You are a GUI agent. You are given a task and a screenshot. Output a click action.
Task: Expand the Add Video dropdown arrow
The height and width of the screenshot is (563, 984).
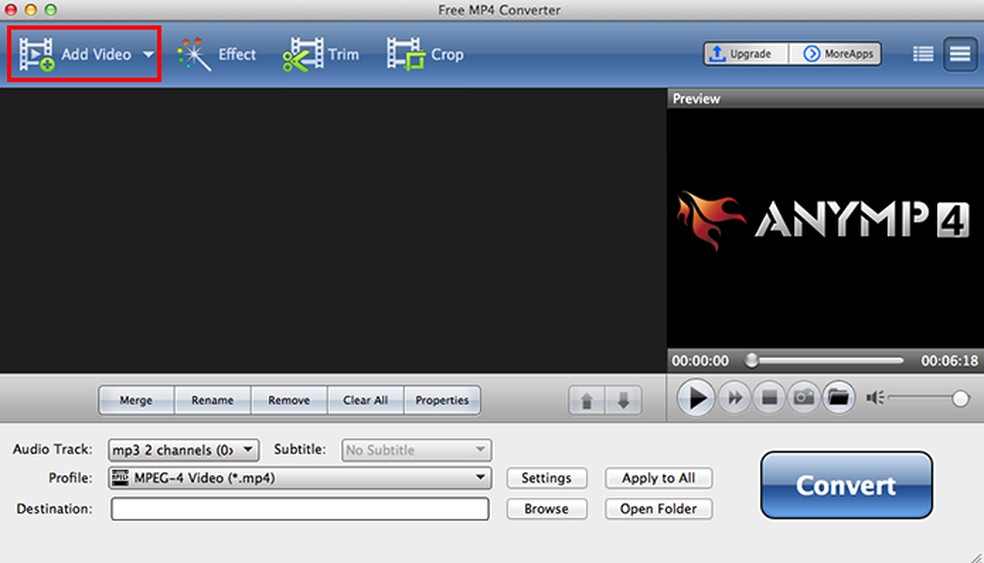click(148, 55)
